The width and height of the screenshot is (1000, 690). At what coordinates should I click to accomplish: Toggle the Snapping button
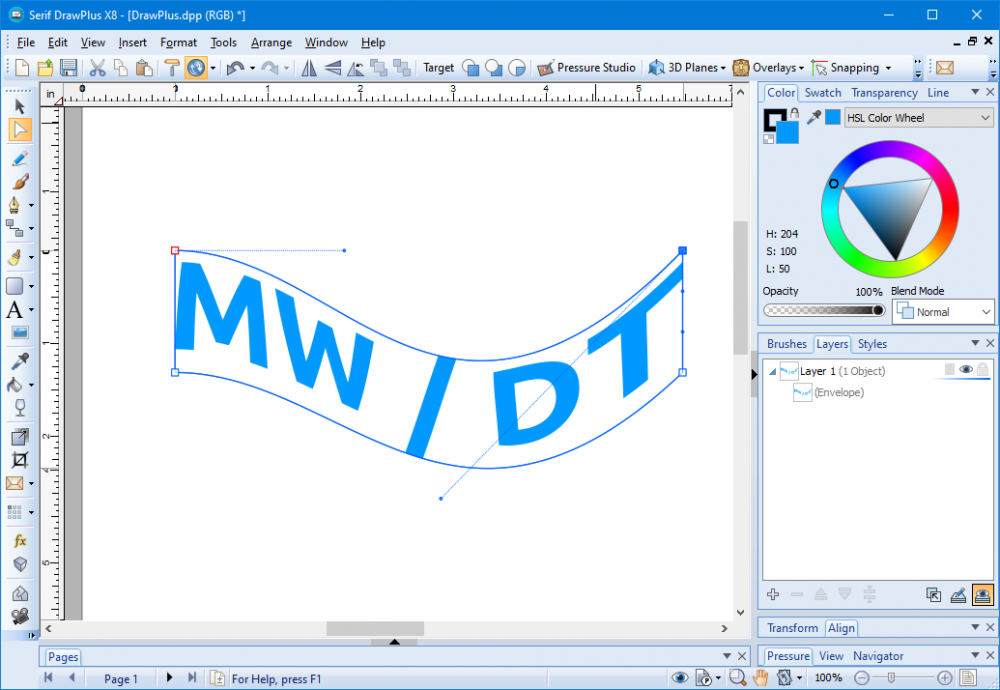pos(845,68)
